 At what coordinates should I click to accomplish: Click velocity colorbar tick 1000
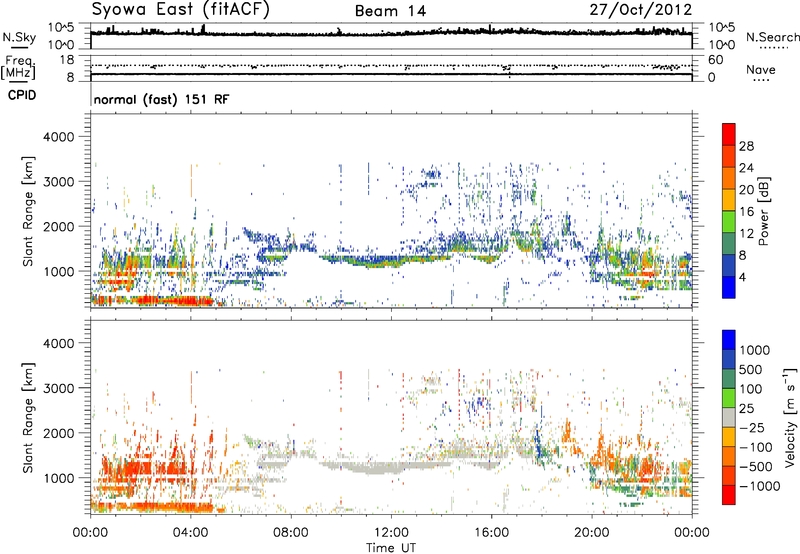[x=755, y=350]
